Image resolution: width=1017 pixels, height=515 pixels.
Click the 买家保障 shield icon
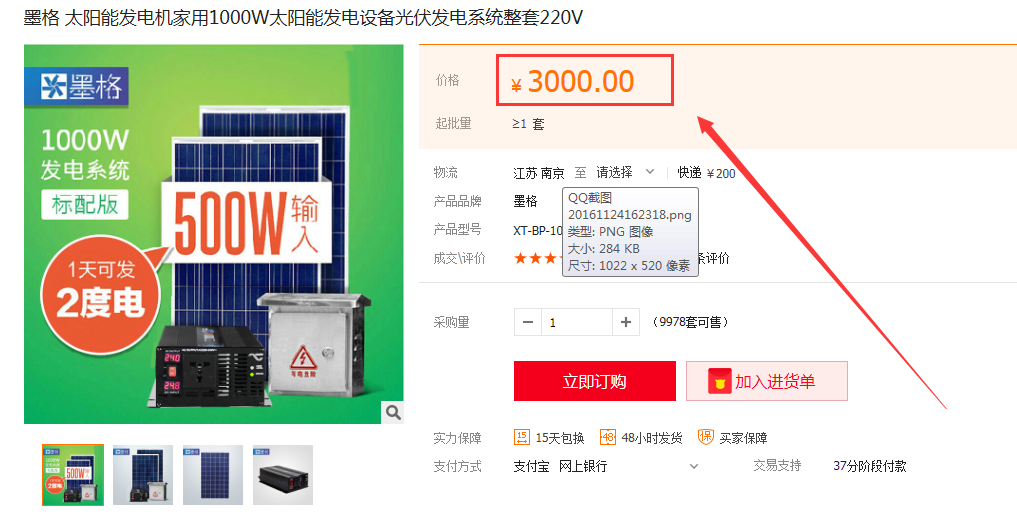pos(706,437)
